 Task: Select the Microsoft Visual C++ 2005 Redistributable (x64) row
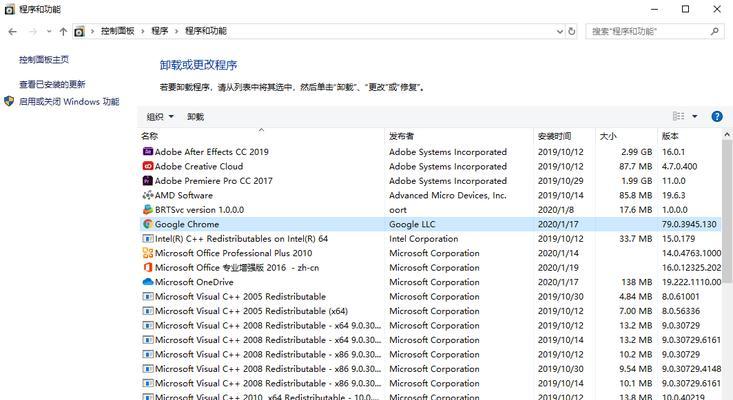[430, 311]
